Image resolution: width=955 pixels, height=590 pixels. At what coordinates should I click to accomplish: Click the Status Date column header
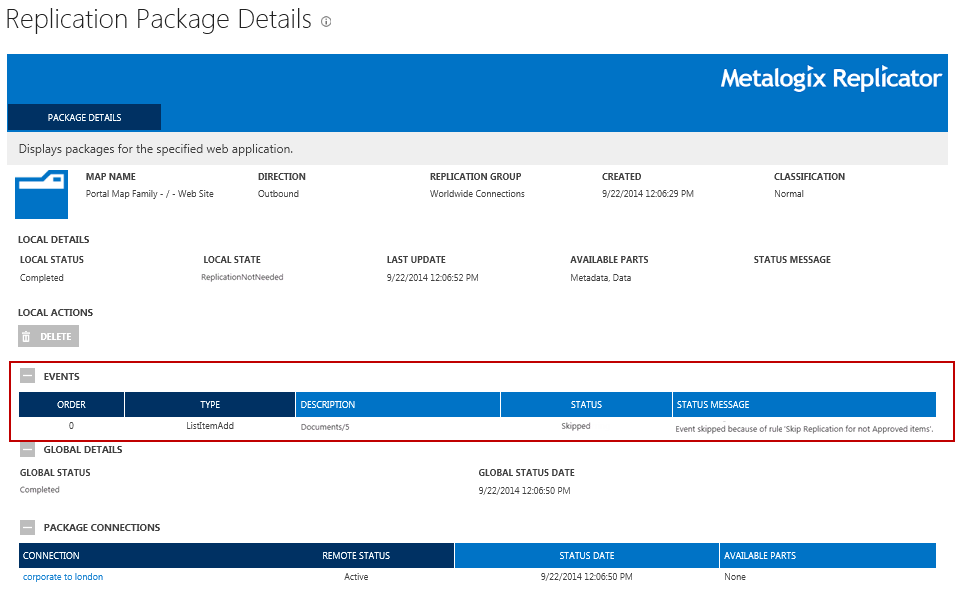[587, 556]
